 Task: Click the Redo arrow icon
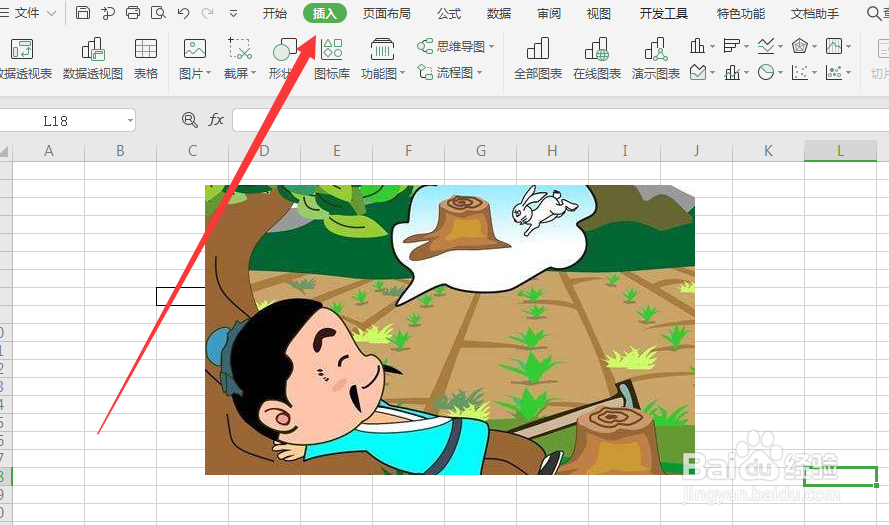[x=208, y=13]
